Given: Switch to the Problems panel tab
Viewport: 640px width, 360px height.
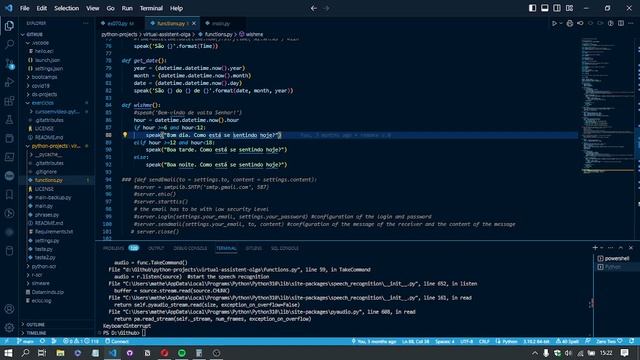Looking at the screenshot, I should click(x=113, y=248).
